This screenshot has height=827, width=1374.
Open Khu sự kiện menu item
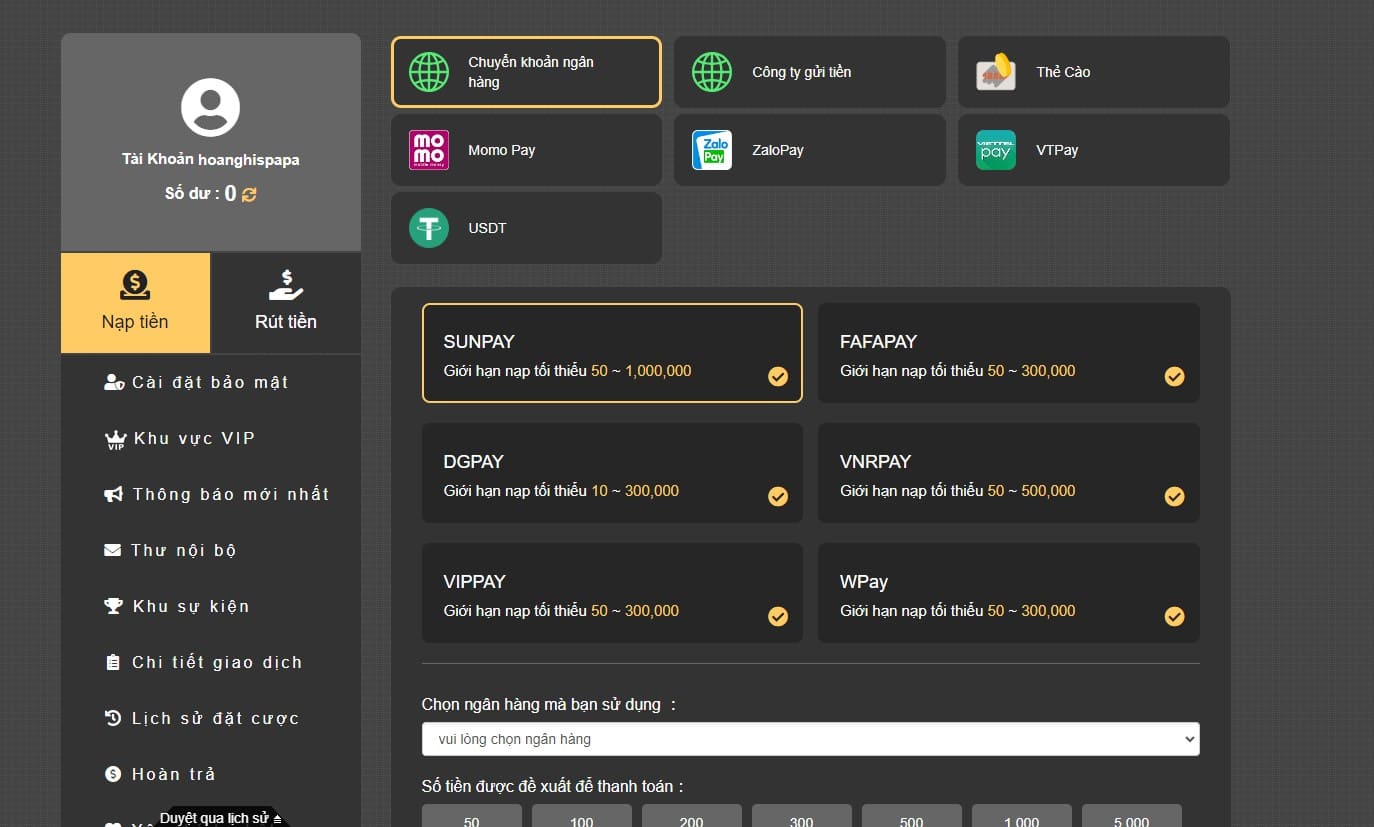coord(211,606)
